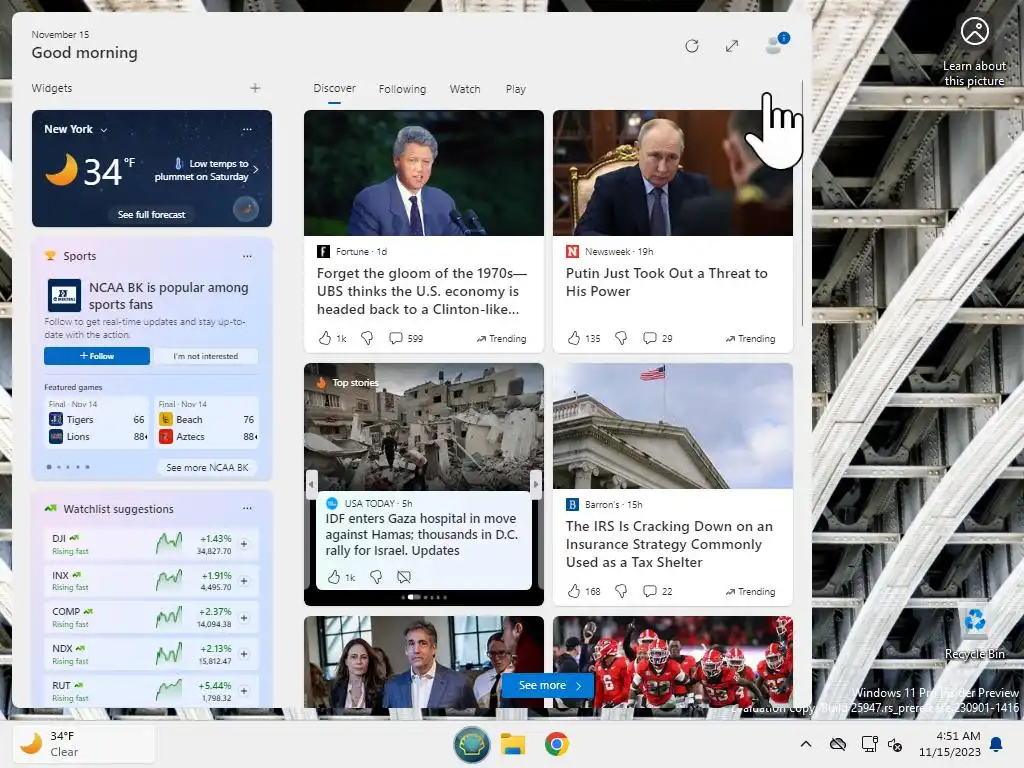Like the Fortune Clinton economy article
Screen dimensions: 1024x768
click(x=325, y=338)
